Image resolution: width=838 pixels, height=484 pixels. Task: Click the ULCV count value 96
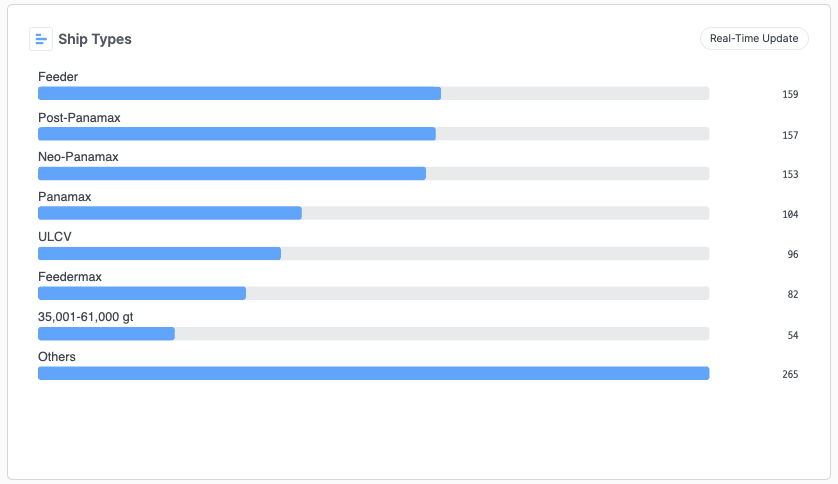click(x=793, y=255)
